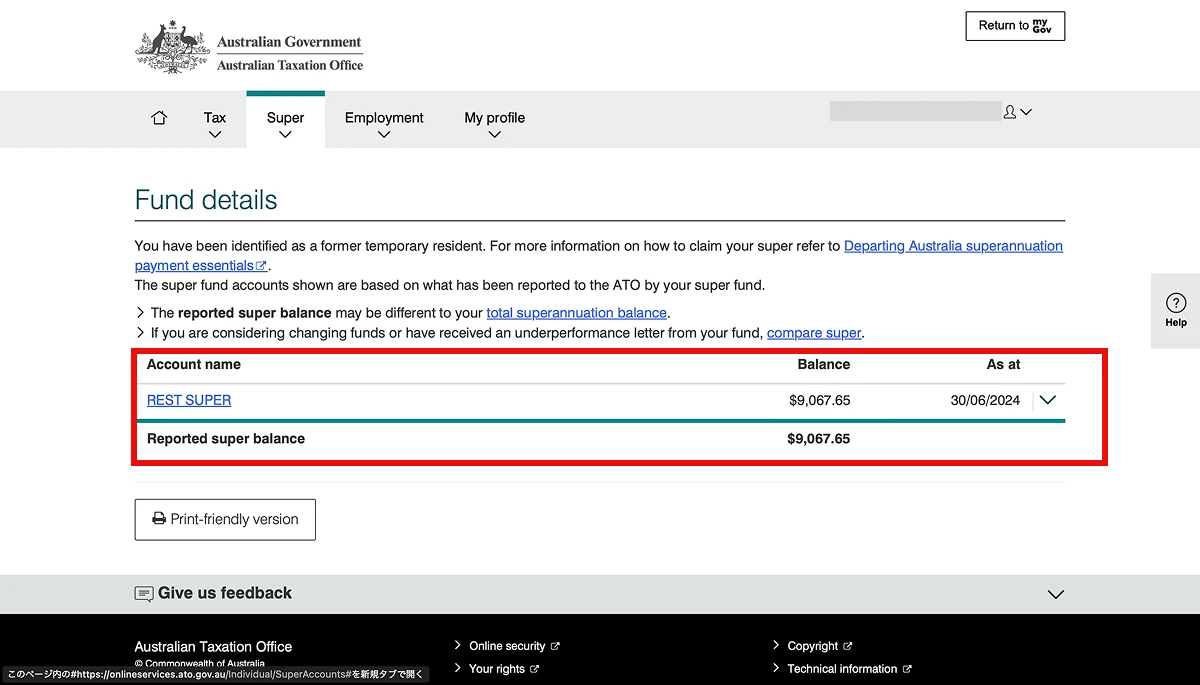Expand the REST SUPER account row chevron
Image resolution: width=1200 pixels, height=685 pixels.
[x=1047, y=400]
